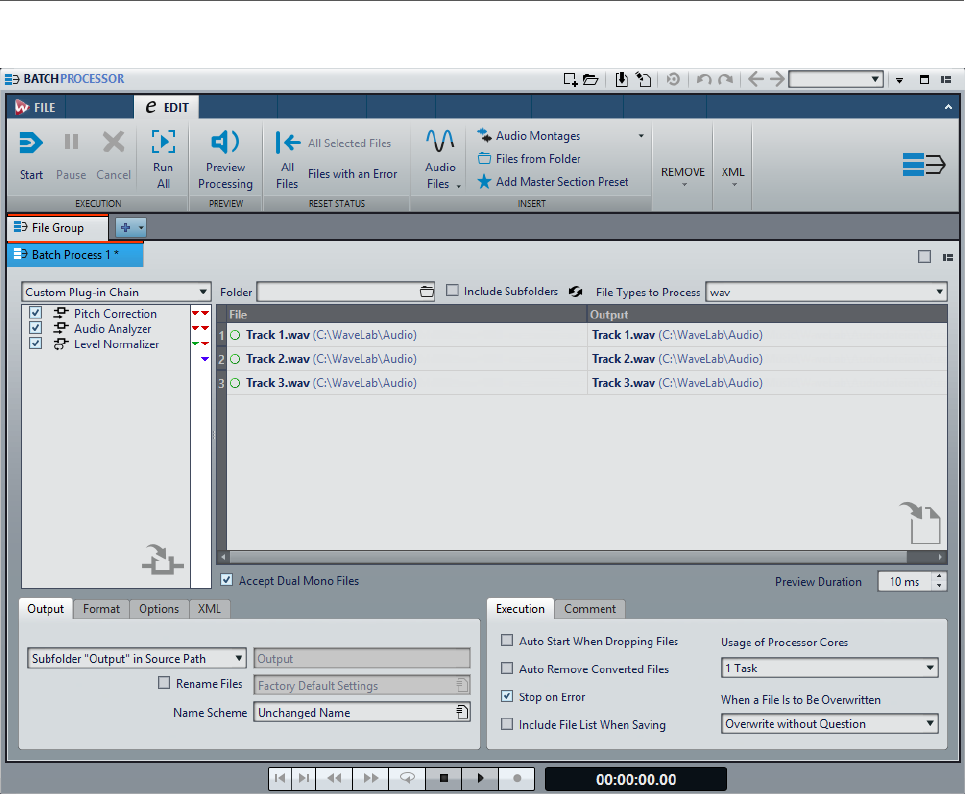This screenshot has width=965, height=794.
Task: Toggle Level Normalizer plug-in checkbox
Action: pyautogui.click(x=36, y=343)
